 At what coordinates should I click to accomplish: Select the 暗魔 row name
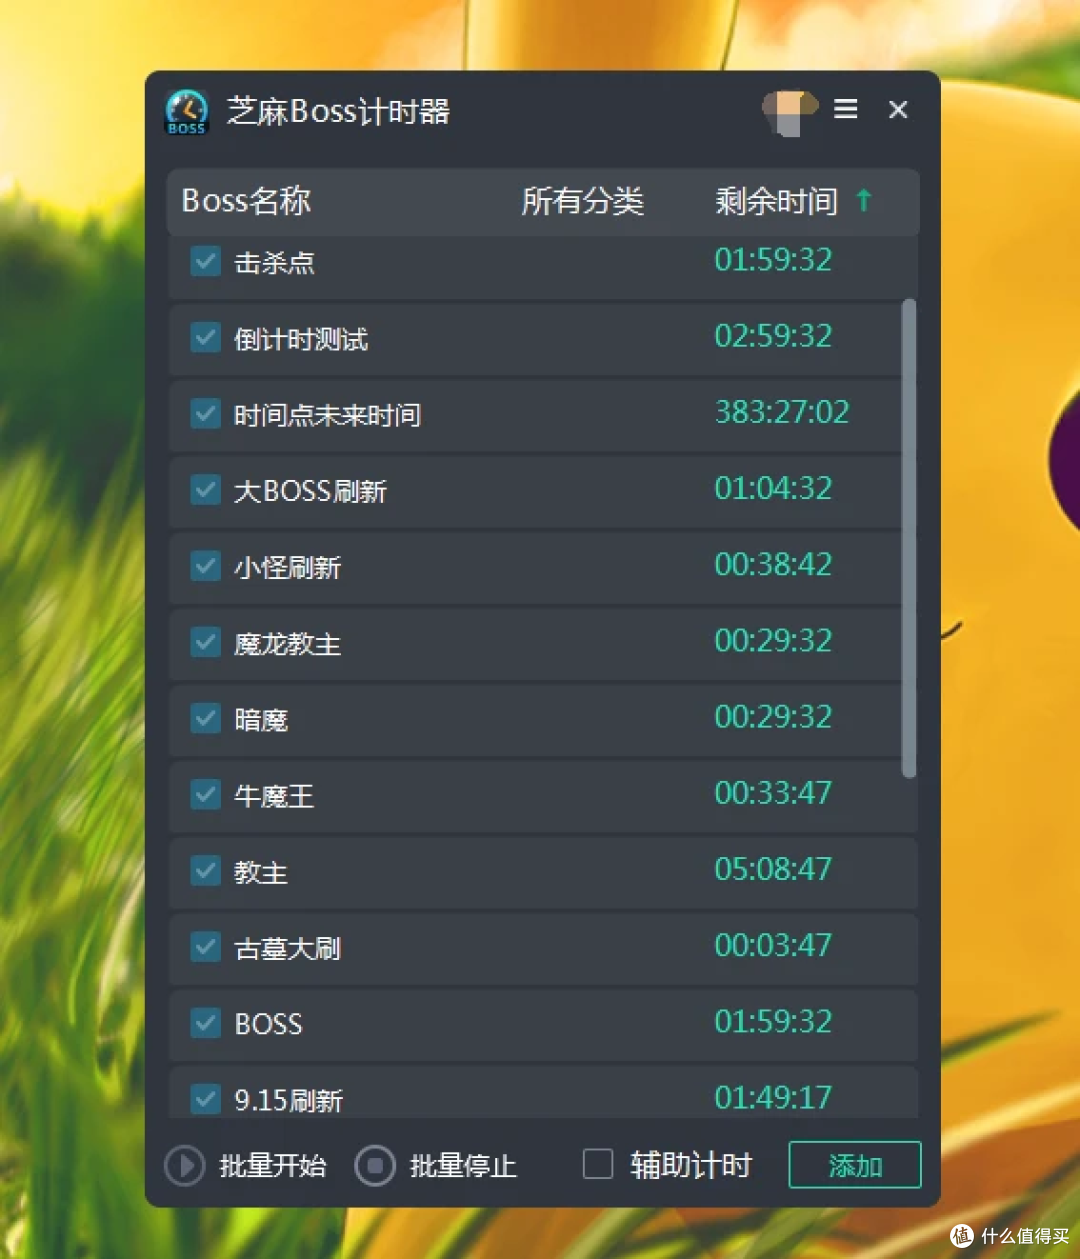tap(261, 720)
